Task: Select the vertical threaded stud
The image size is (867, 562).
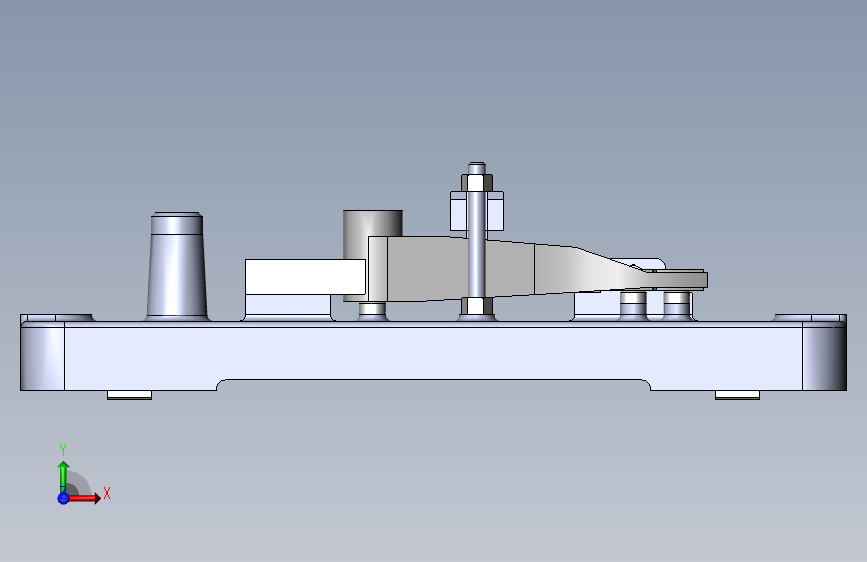Action: 477,243
